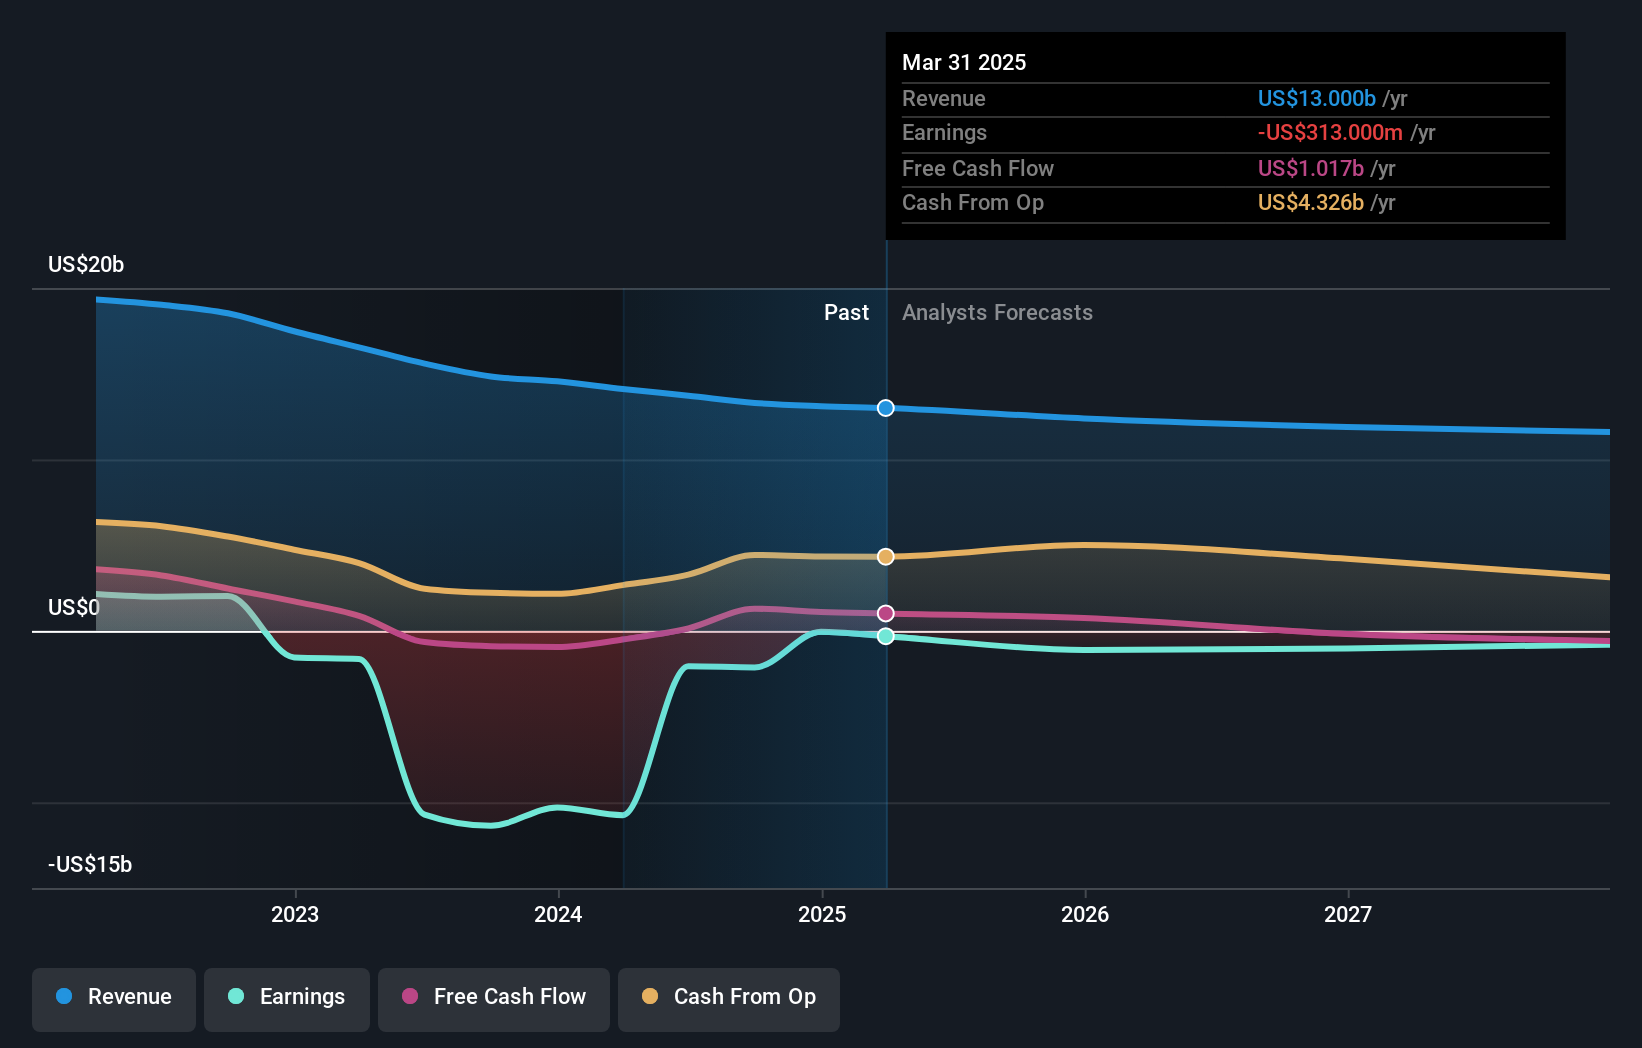Click the Mar 31 2025 tooltip title
The height and width of the screenshot is (1048, 1642).
click(x=964, y=62)
